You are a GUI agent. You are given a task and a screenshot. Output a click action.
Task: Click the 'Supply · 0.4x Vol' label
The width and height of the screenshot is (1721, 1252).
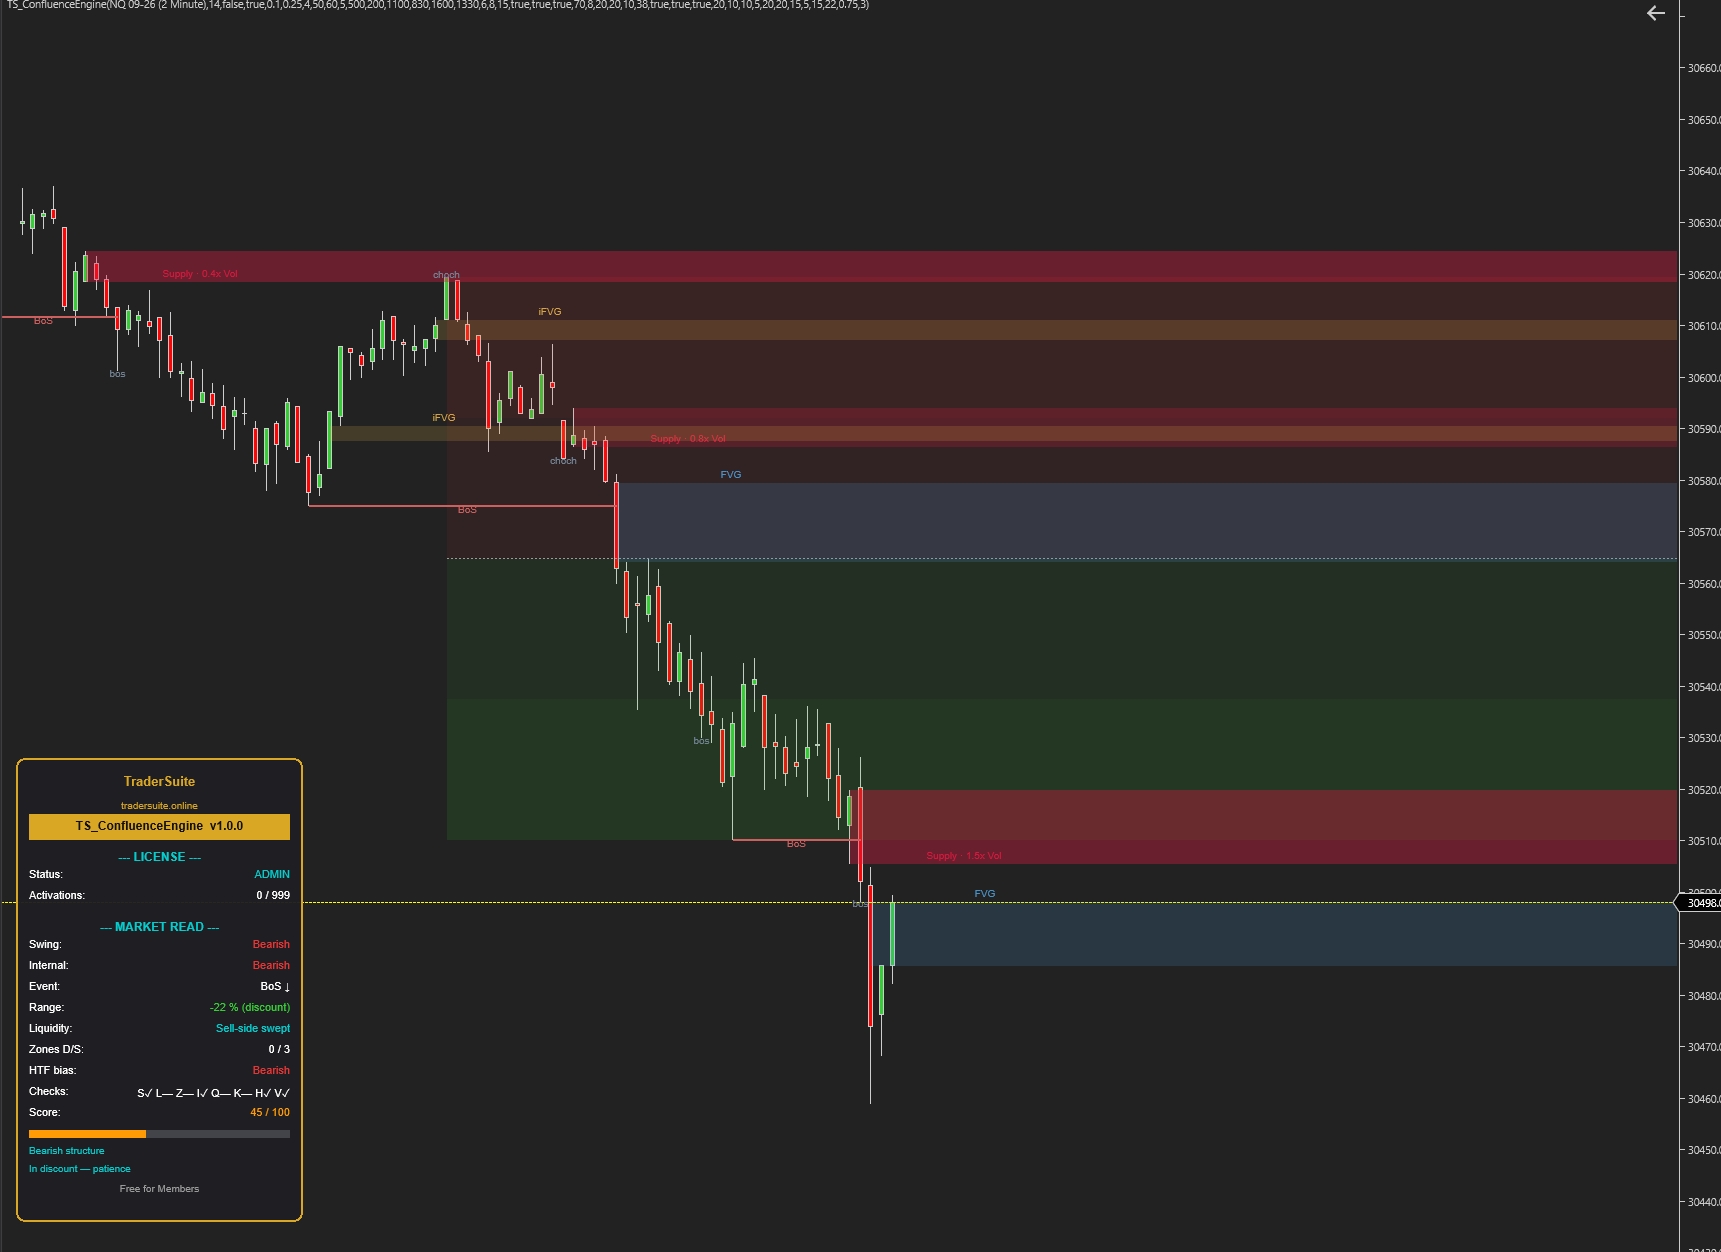point(200,274)
